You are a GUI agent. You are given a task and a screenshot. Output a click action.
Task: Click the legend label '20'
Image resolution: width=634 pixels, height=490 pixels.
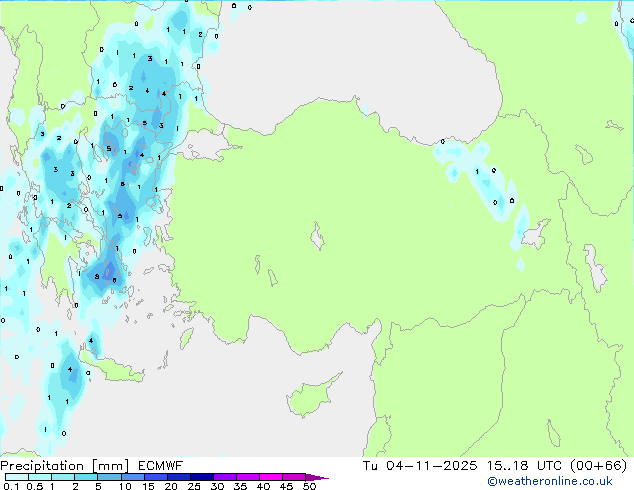tap(171, 486)
